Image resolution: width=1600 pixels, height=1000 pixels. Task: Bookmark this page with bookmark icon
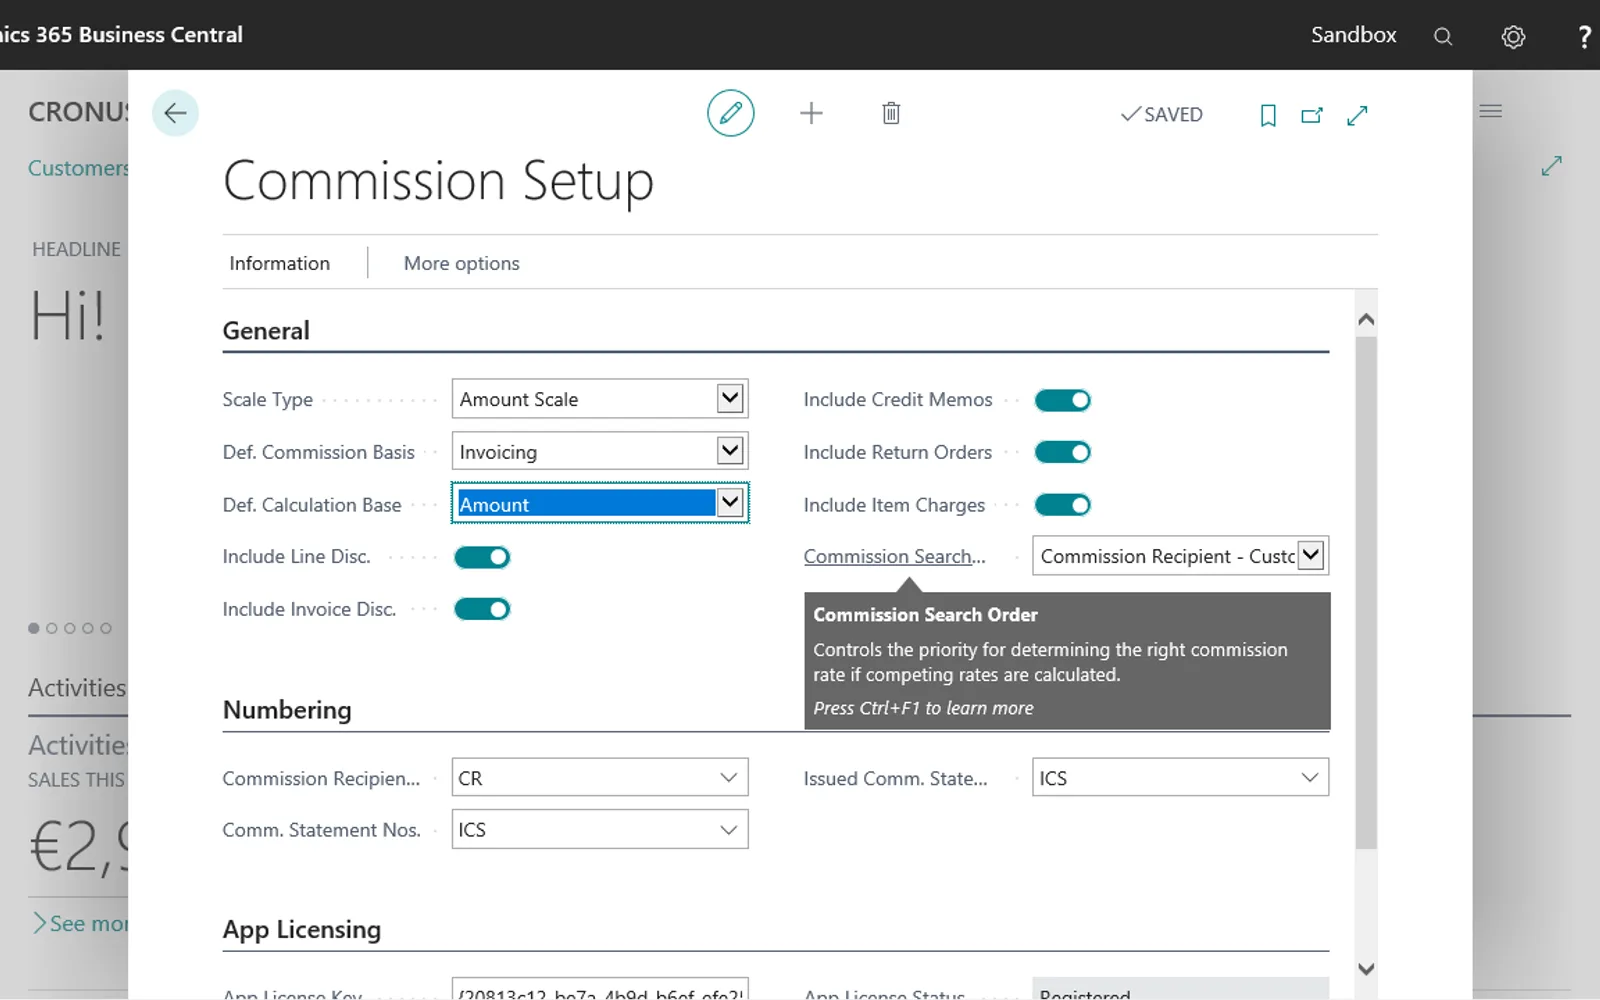pos(1268,115)
